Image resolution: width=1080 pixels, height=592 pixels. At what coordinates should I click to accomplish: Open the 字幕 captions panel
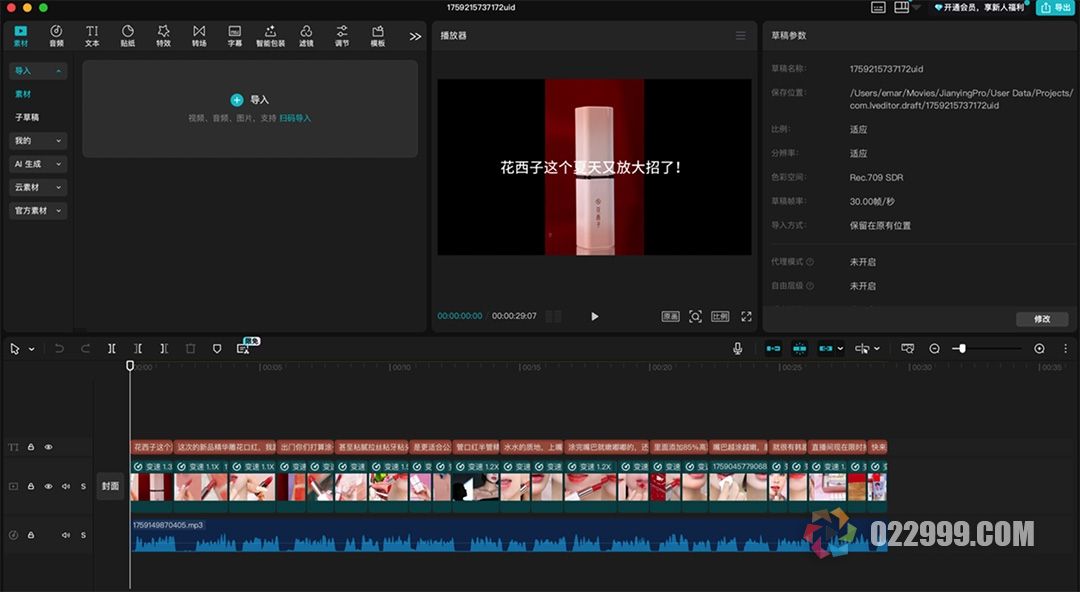pos(235,36)
